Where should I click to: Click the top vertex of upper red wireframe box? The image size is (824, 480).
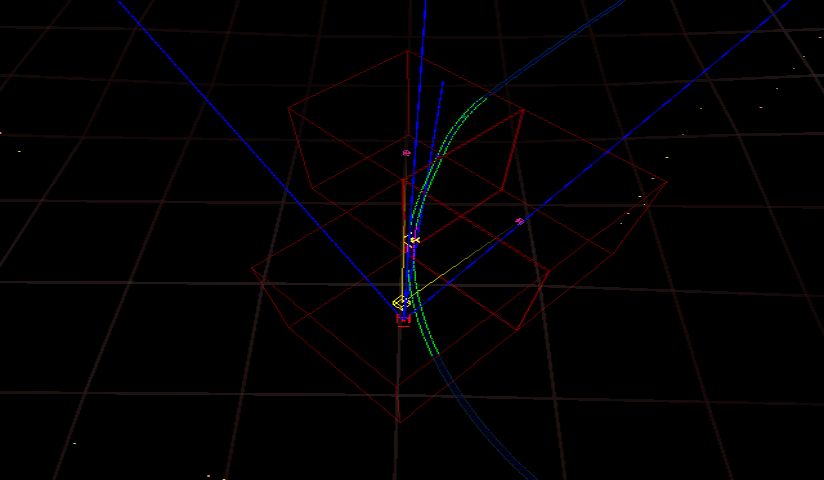click(407, 50)
